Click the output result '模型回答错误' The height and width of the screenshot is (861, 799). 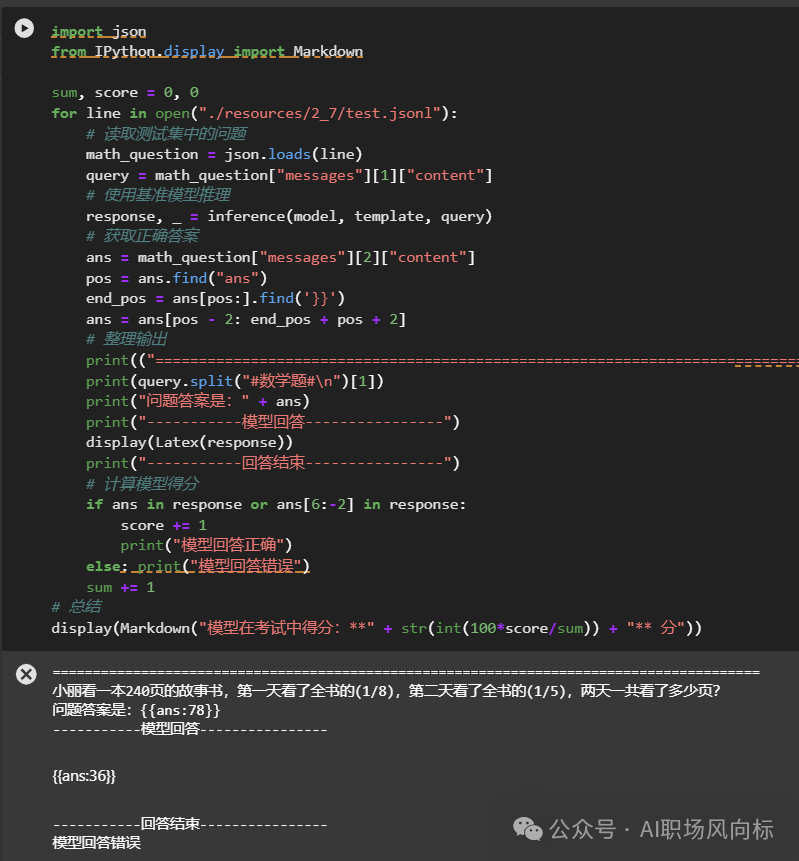[x=97, y=843]
